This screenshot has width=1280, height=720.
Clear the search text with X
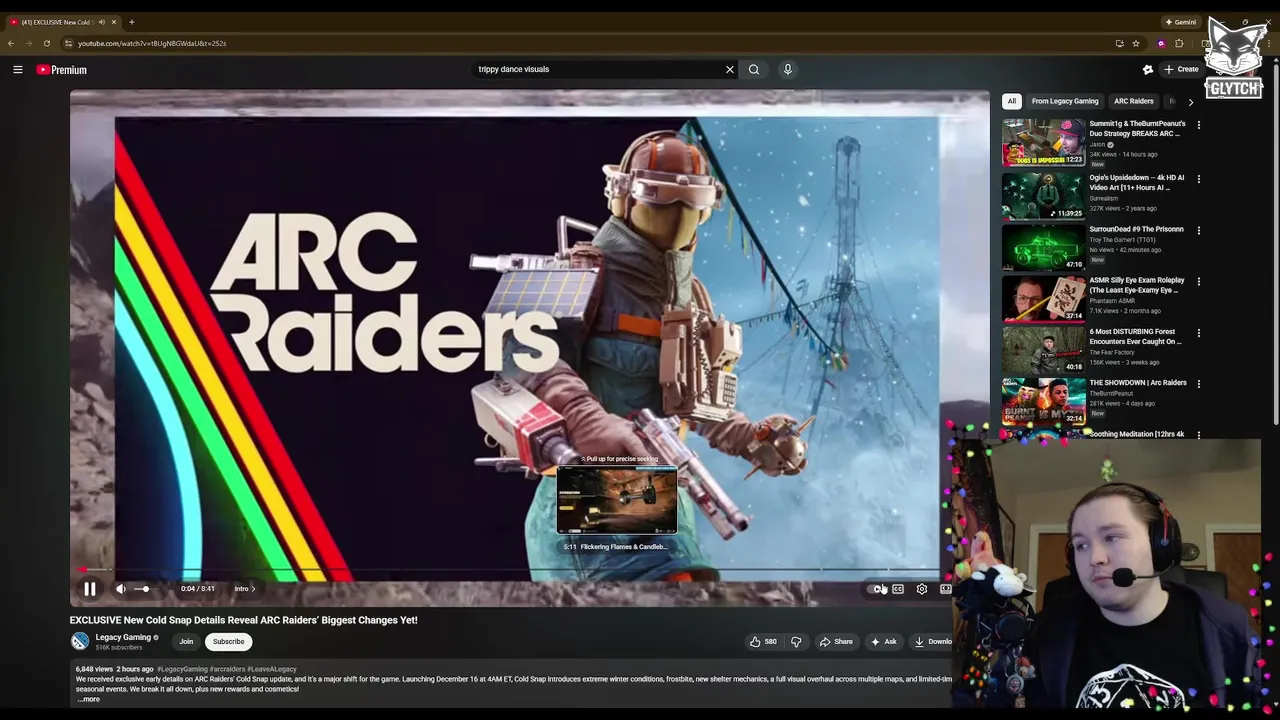[730, 69]
